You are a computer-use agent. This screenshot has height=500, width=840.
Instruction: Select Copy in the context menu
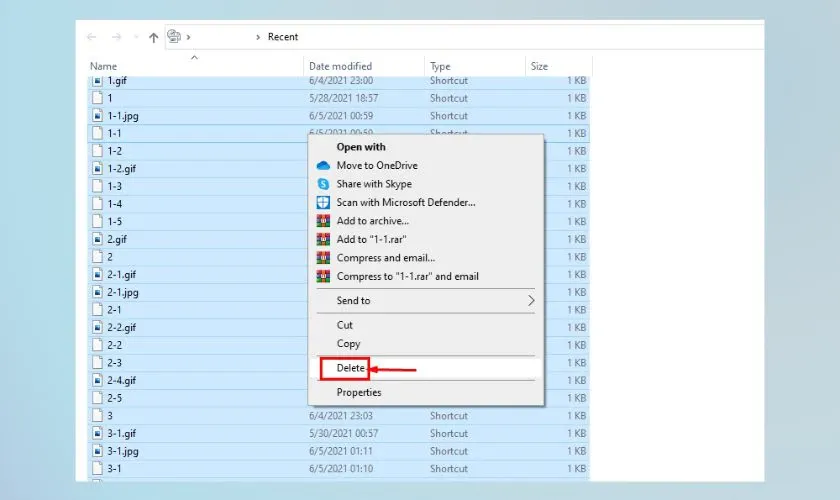[348, 344]
